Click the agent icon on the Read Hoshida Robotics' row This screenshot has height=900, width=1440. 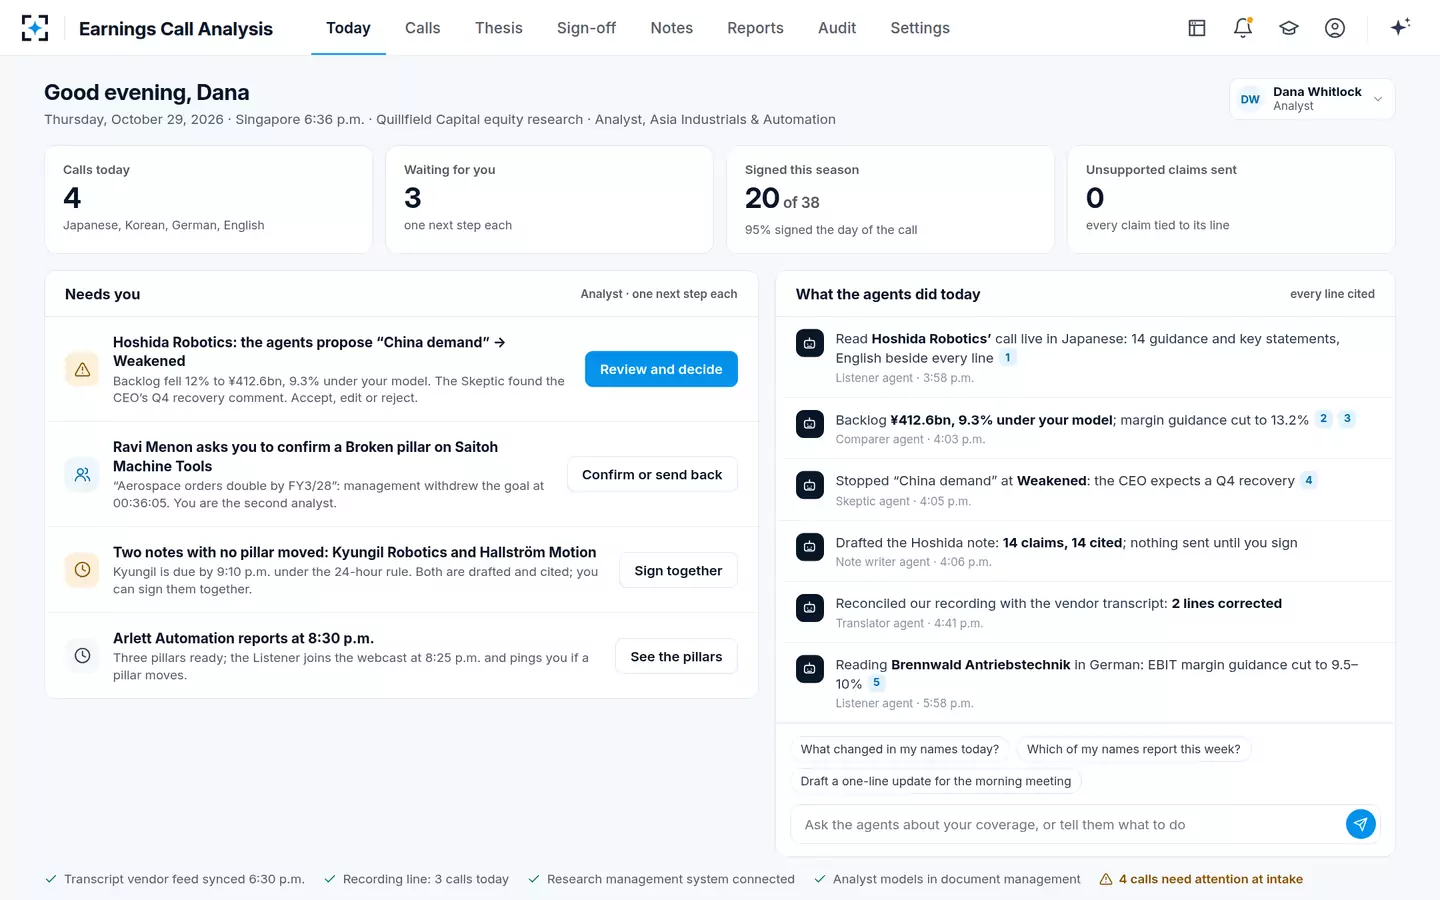pyautogui.click(x=810, y=343)
